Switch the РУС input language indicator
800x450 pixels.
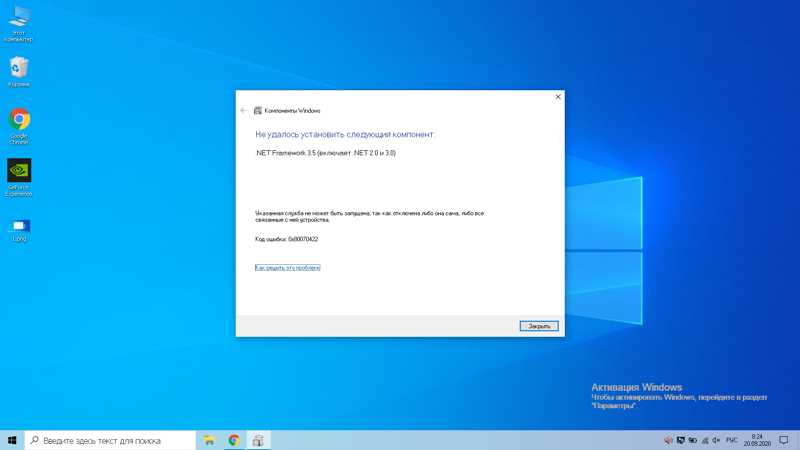[732, 440]
